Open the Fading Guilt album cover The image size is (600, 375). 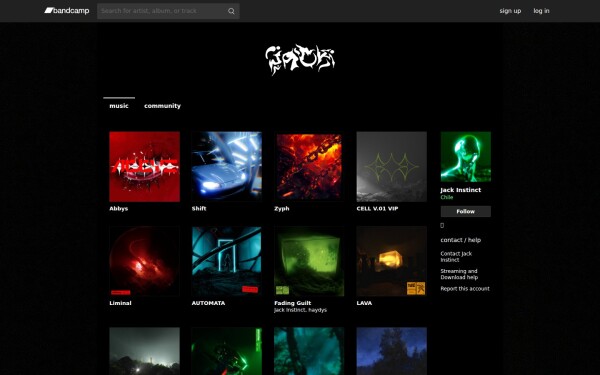point(309,261)
